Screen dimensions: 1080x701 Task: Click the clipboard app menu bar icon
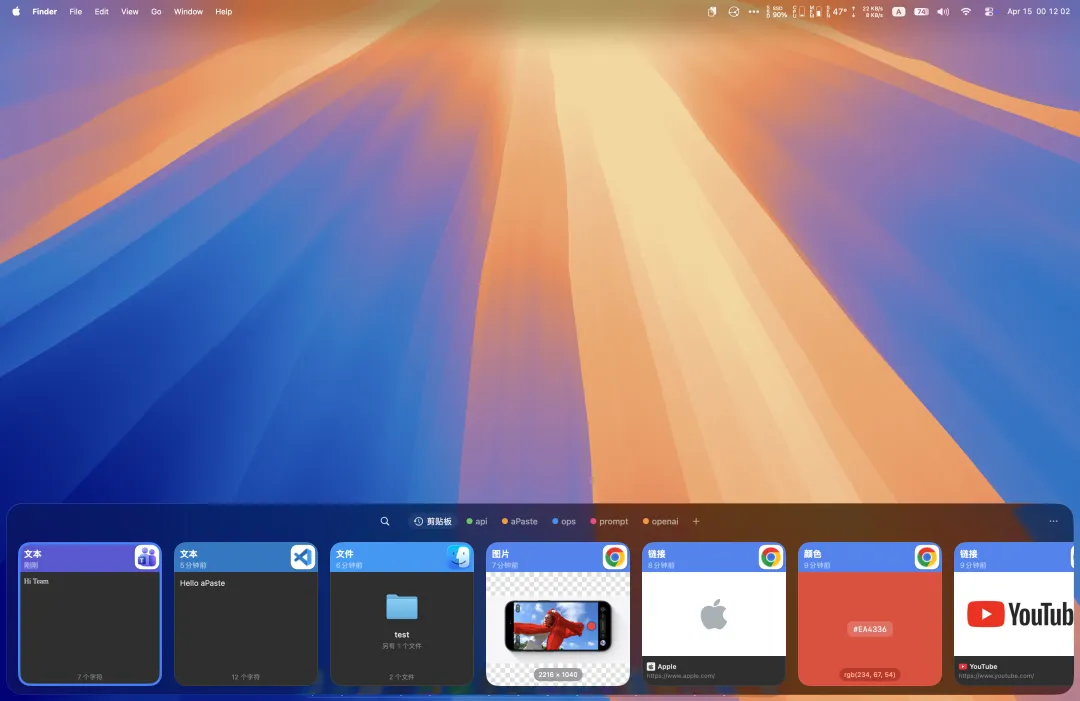[712, 12]
